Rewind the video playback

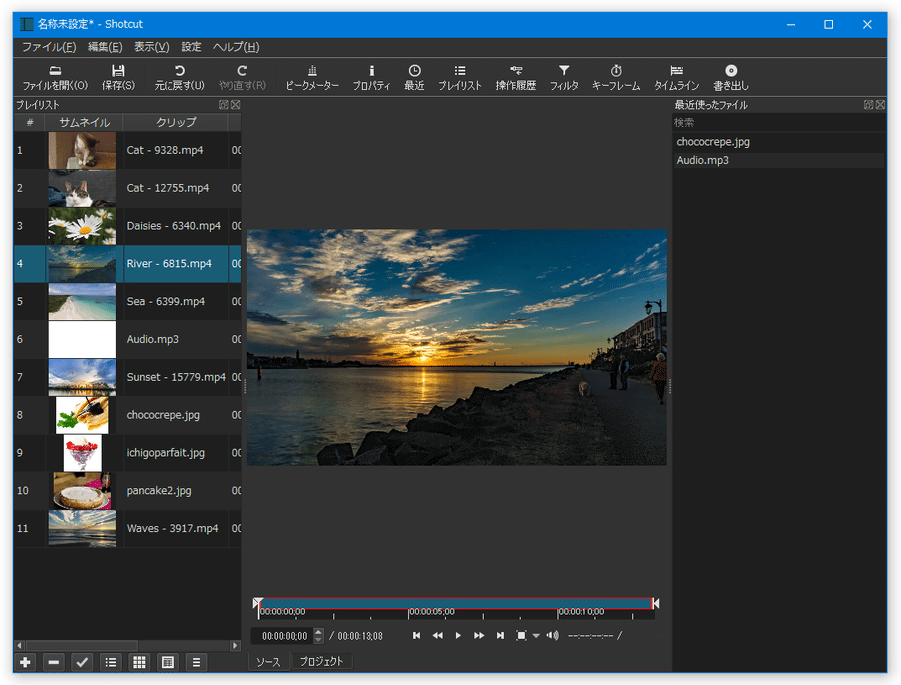437,636
